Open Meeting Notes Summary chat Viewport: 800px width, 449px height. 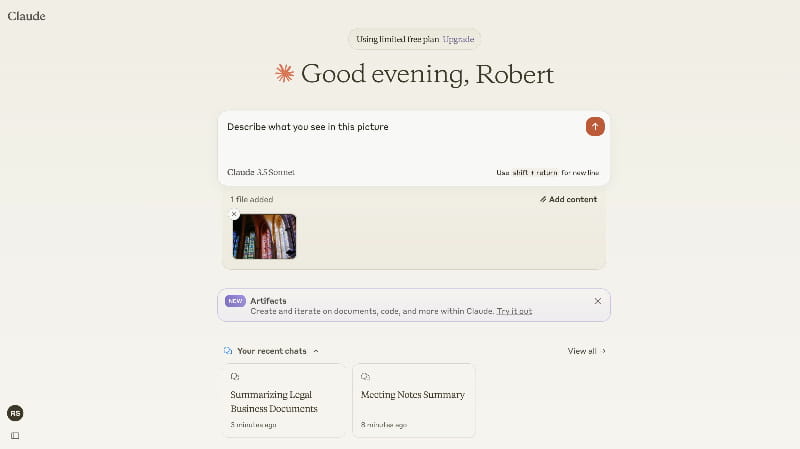click(414, 400)
